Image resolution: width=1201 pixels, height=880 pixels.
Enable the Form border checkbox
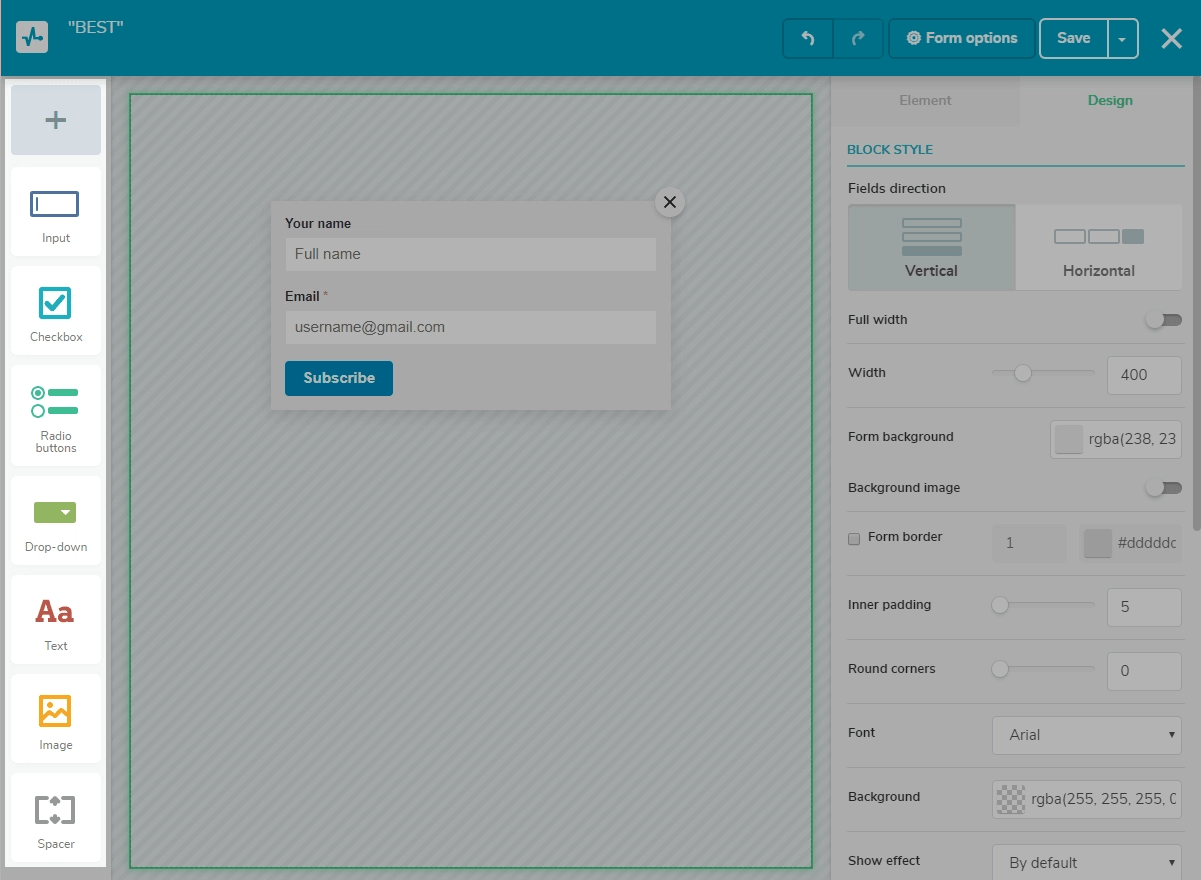(x=854, y=539)
